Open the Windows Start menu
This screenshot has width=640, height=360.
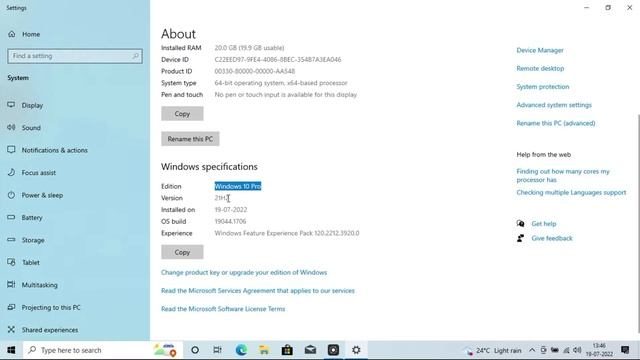11,350
